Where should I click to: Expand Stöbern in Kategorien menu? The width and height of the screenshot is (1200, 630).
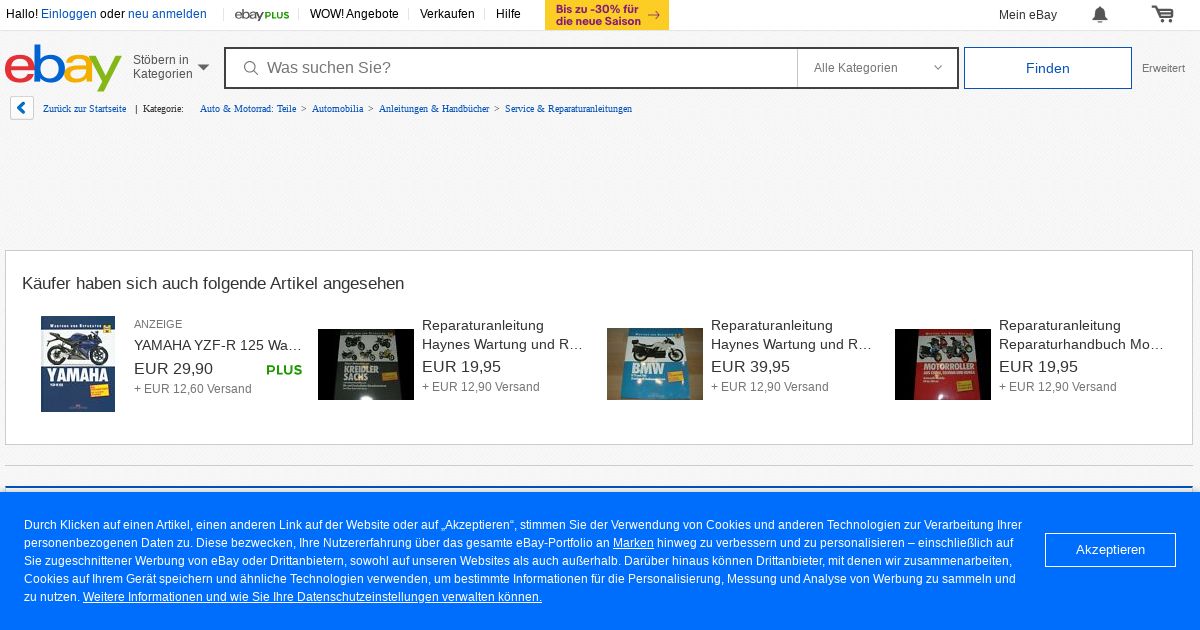171,67
